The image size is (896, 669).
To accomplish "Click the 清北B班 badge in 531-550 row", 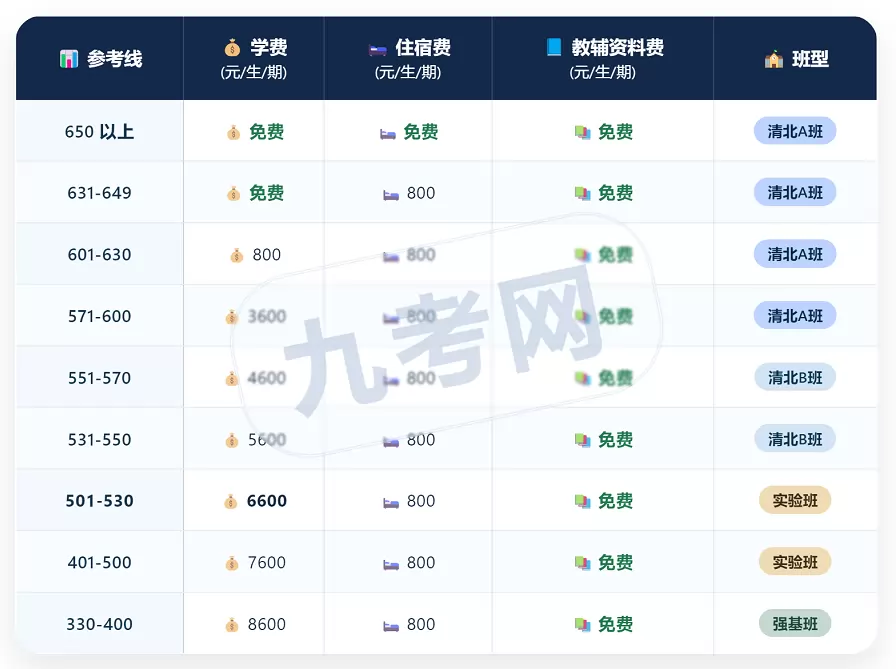I will pyautogui.click(x=795, y=439).
